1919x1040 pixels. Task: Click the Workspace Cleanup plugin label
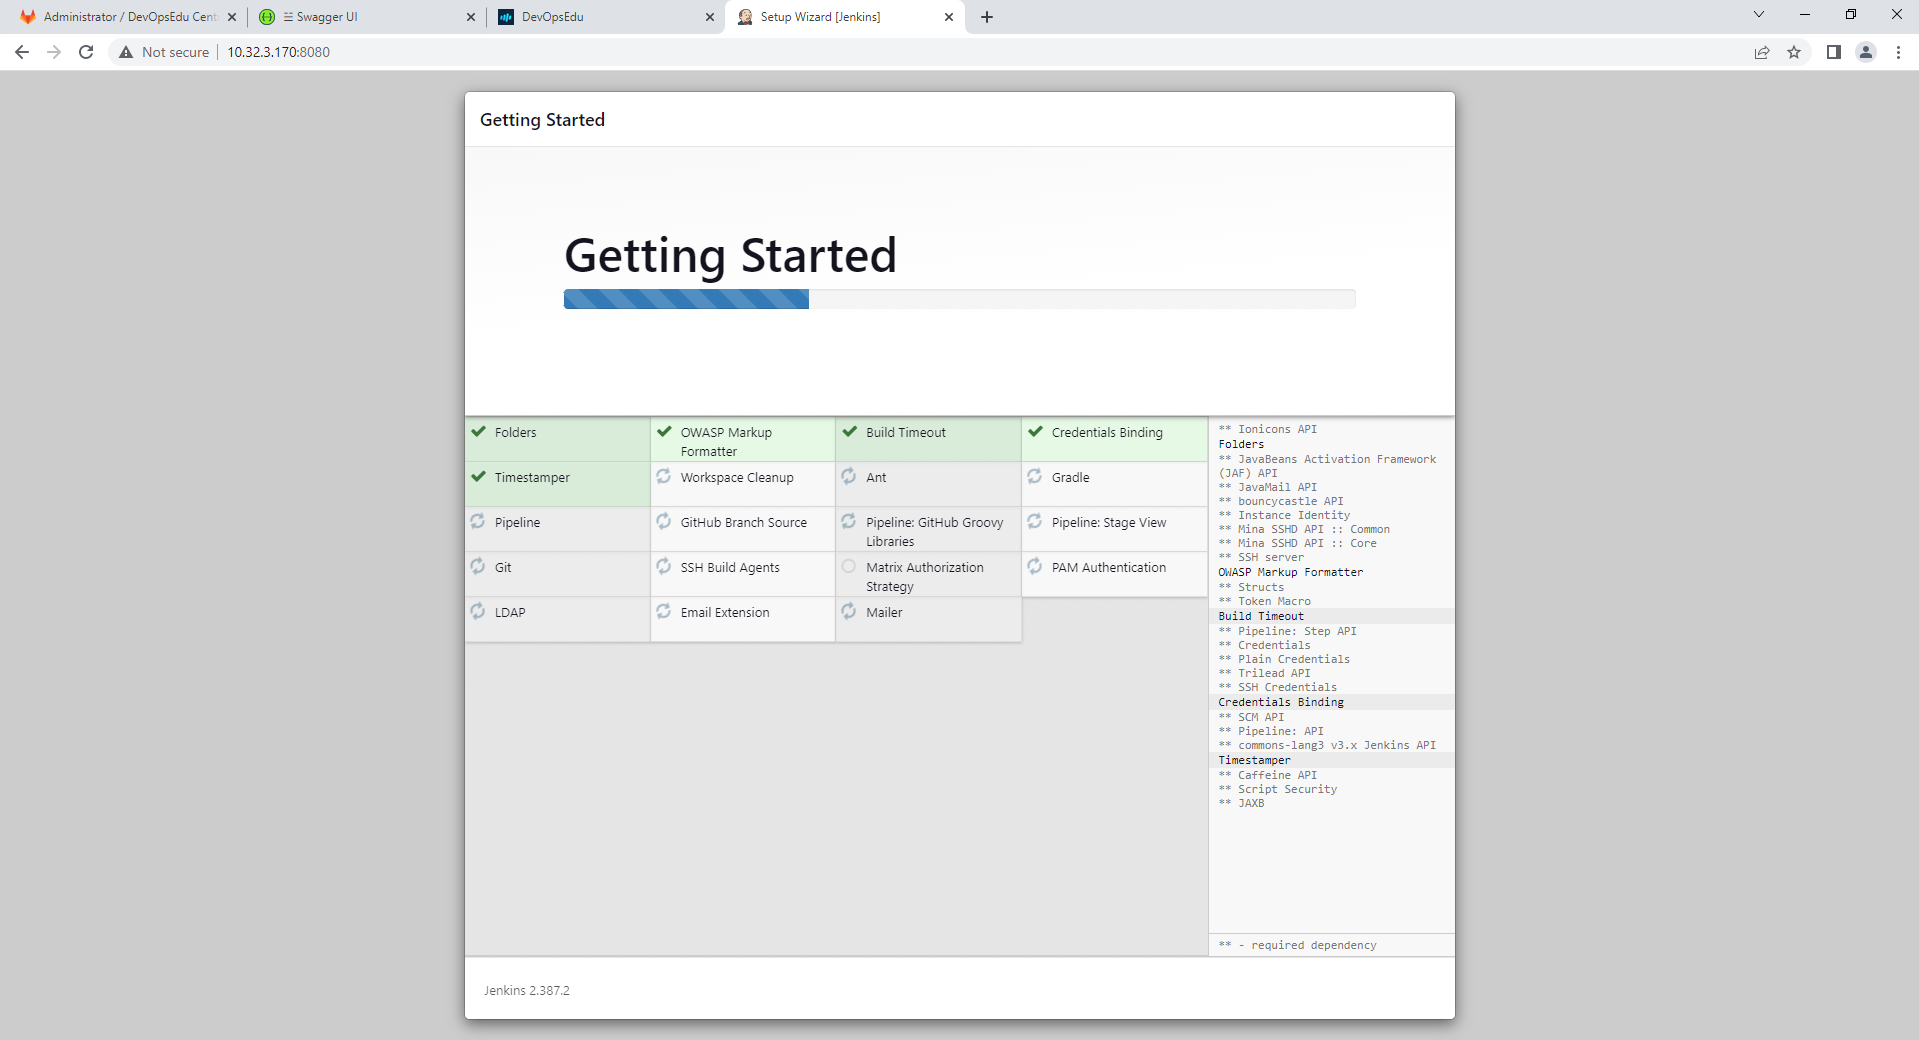[x=737, y=477]
